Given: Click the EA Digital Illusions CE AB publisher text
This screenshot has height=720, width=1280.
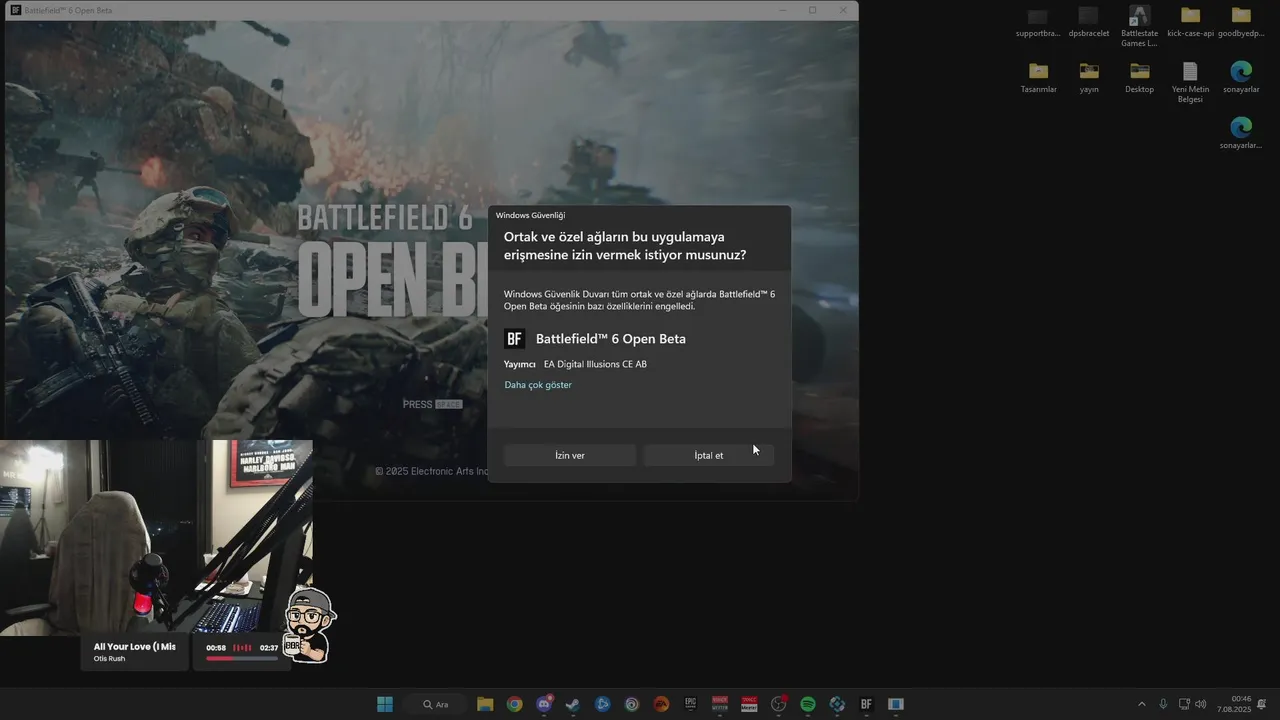Looking at the screenshot, I should coord(595,364).
